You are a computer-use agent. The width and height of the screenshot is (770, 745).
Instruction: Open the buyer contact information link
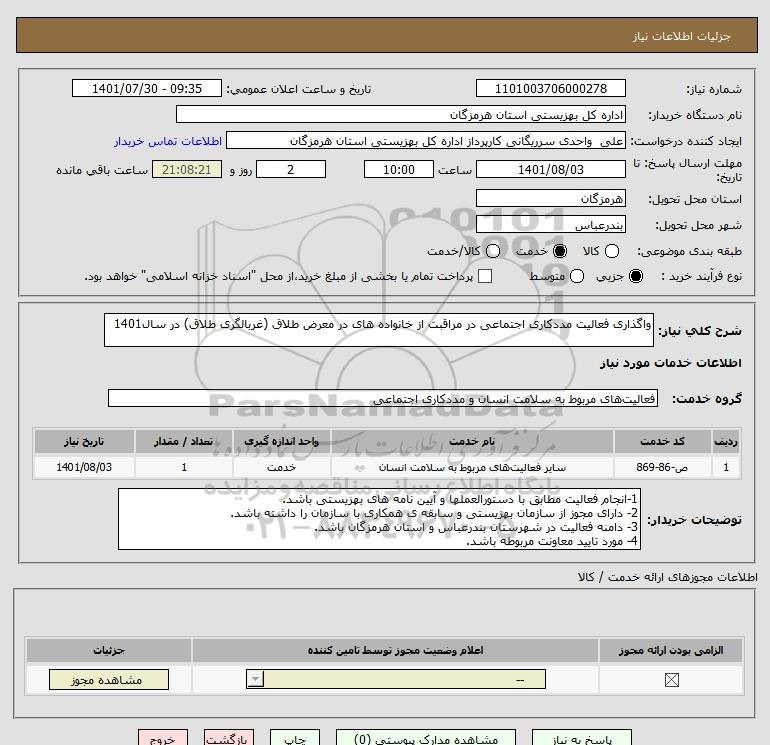point(168,141)
